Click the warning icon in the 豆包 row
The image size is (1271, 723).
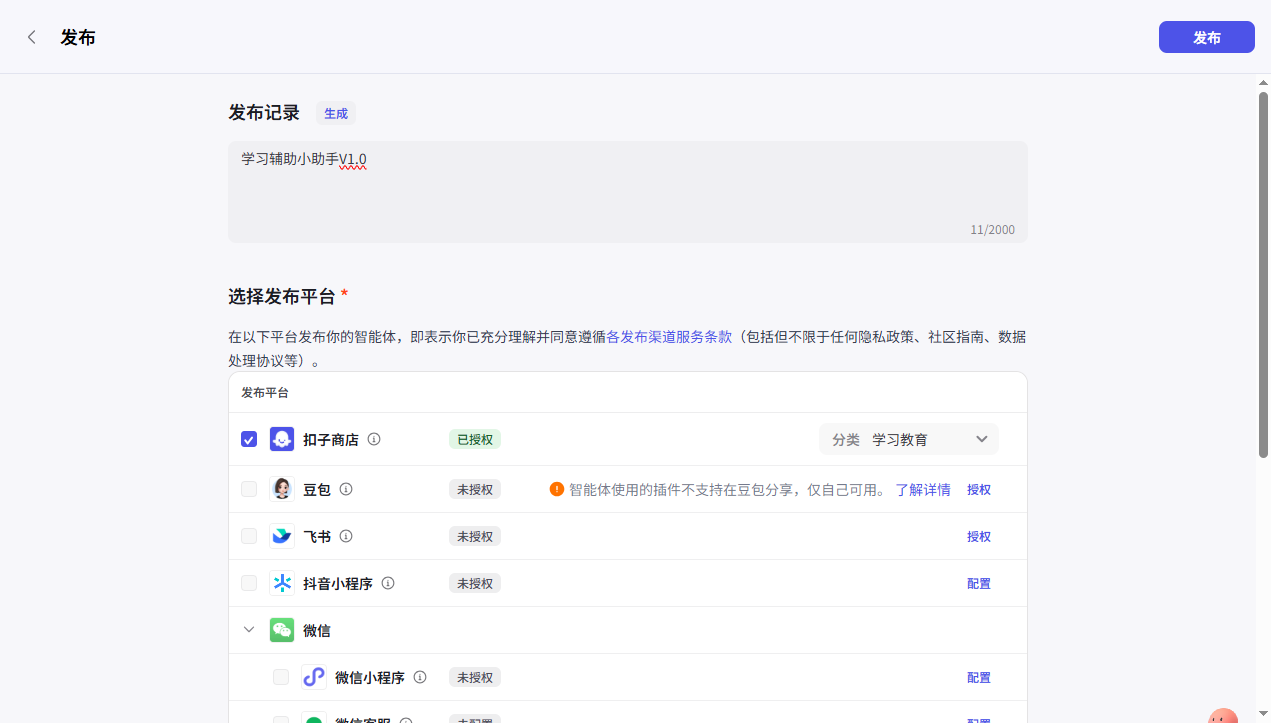pyautogui.click(x=557, y=489)
